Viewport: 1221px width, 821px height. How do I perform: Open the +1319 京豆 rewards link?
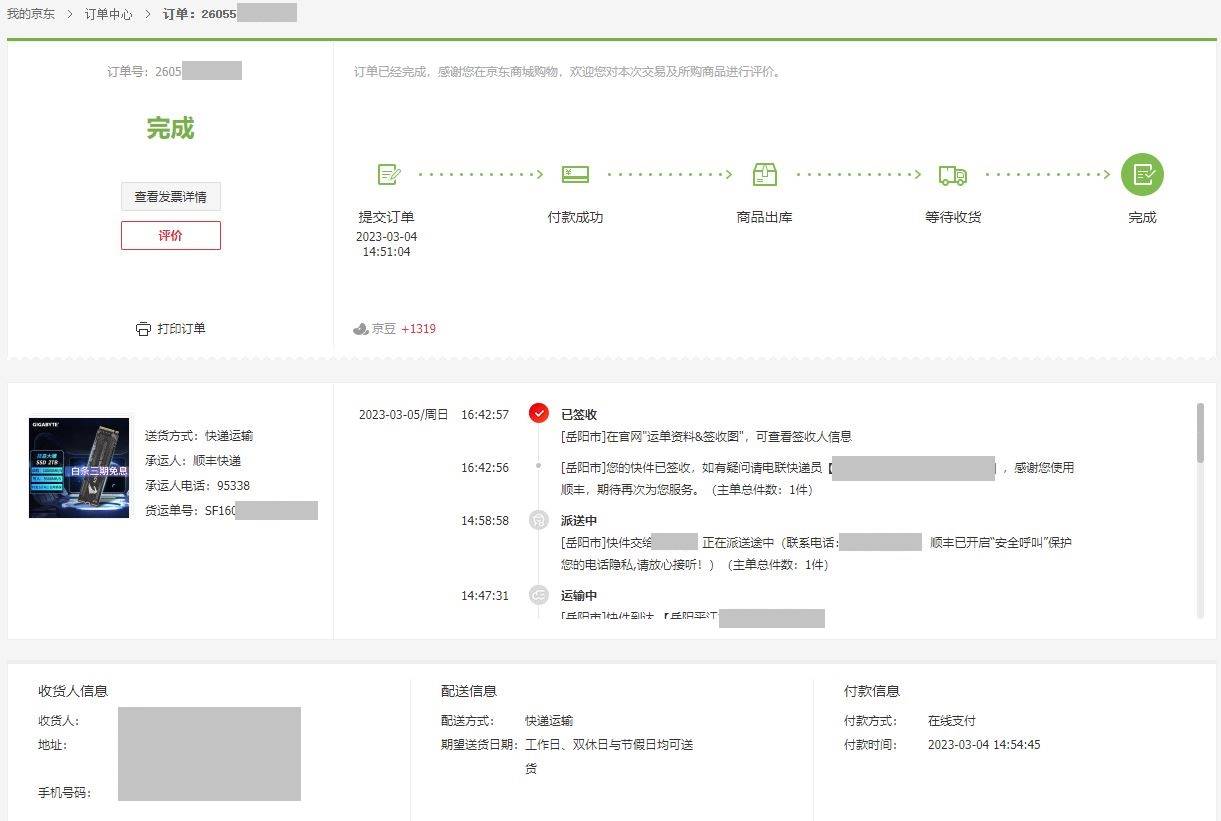point(419,328)
